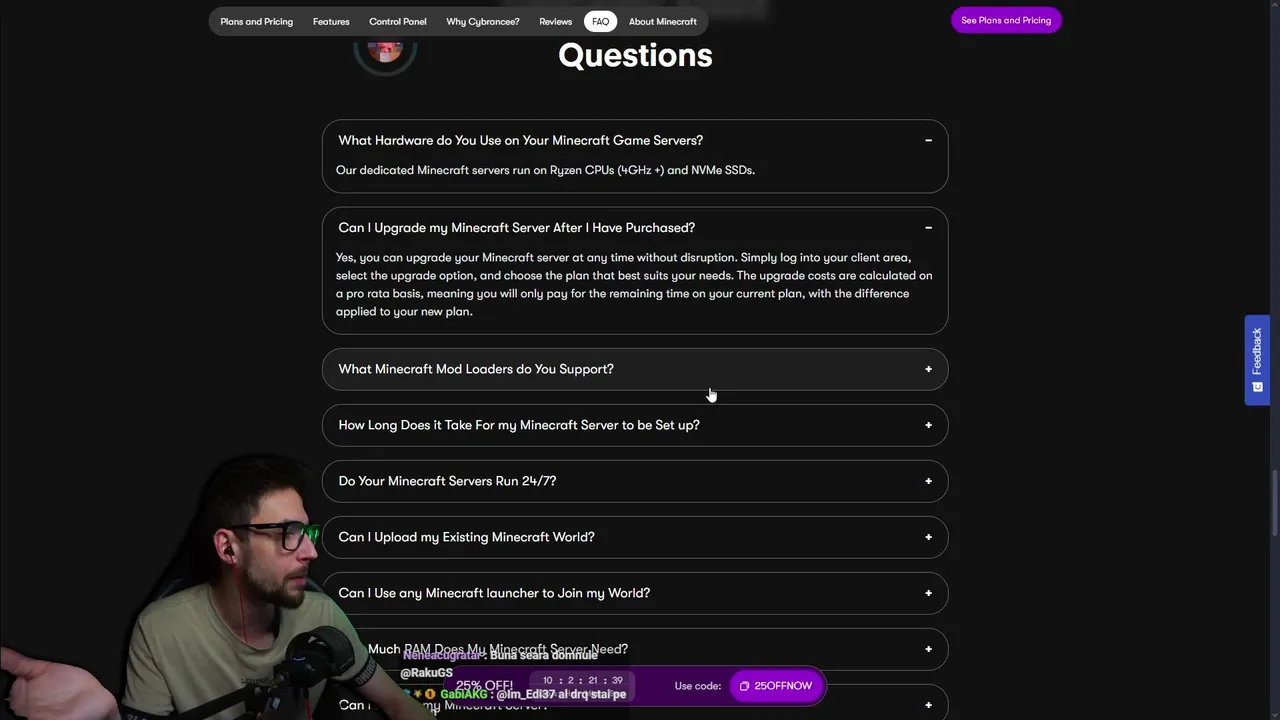Select Control Panel in navigation bar
Screen dimensions: 1280x720
[397, 21]
